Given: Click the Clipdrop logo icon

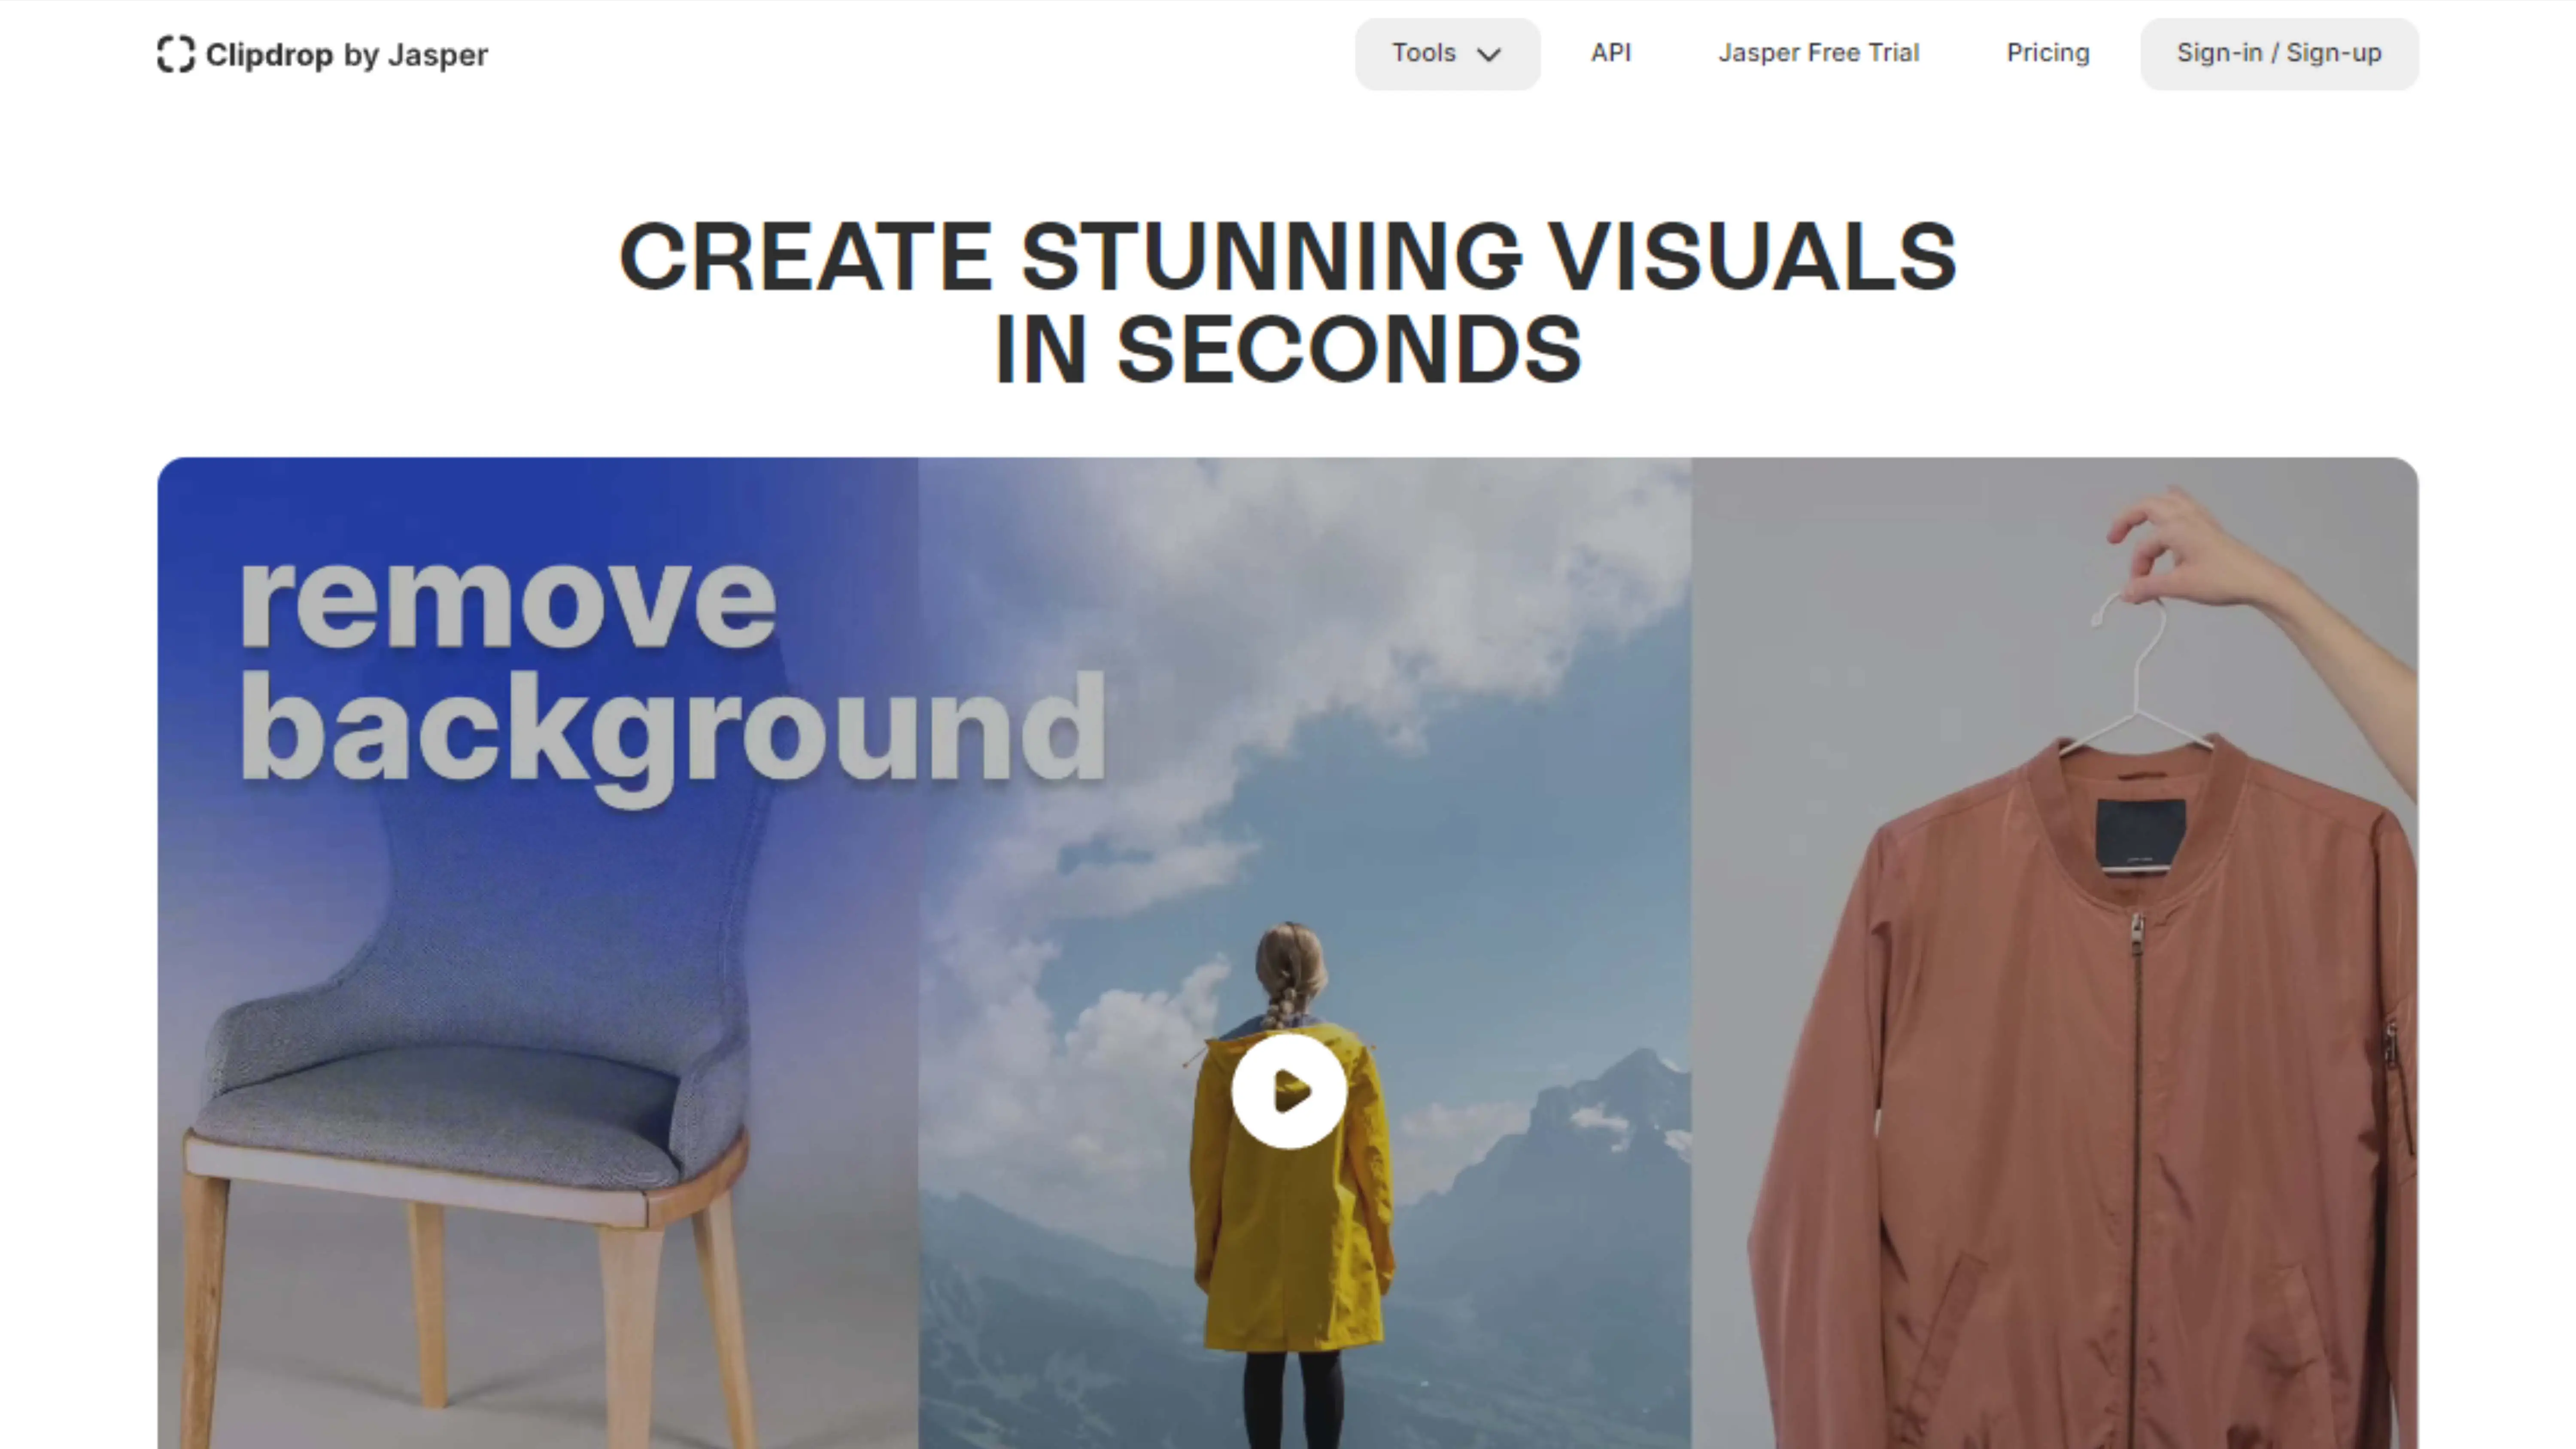Looking at the screenshot, I should coord(176,54).
